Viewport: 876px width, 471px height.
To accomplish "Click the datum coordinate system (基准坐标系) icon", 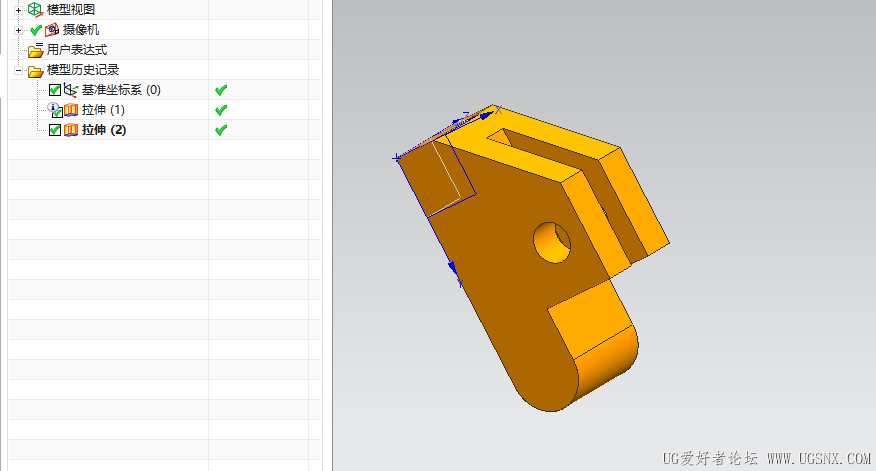I will [70, 90].
